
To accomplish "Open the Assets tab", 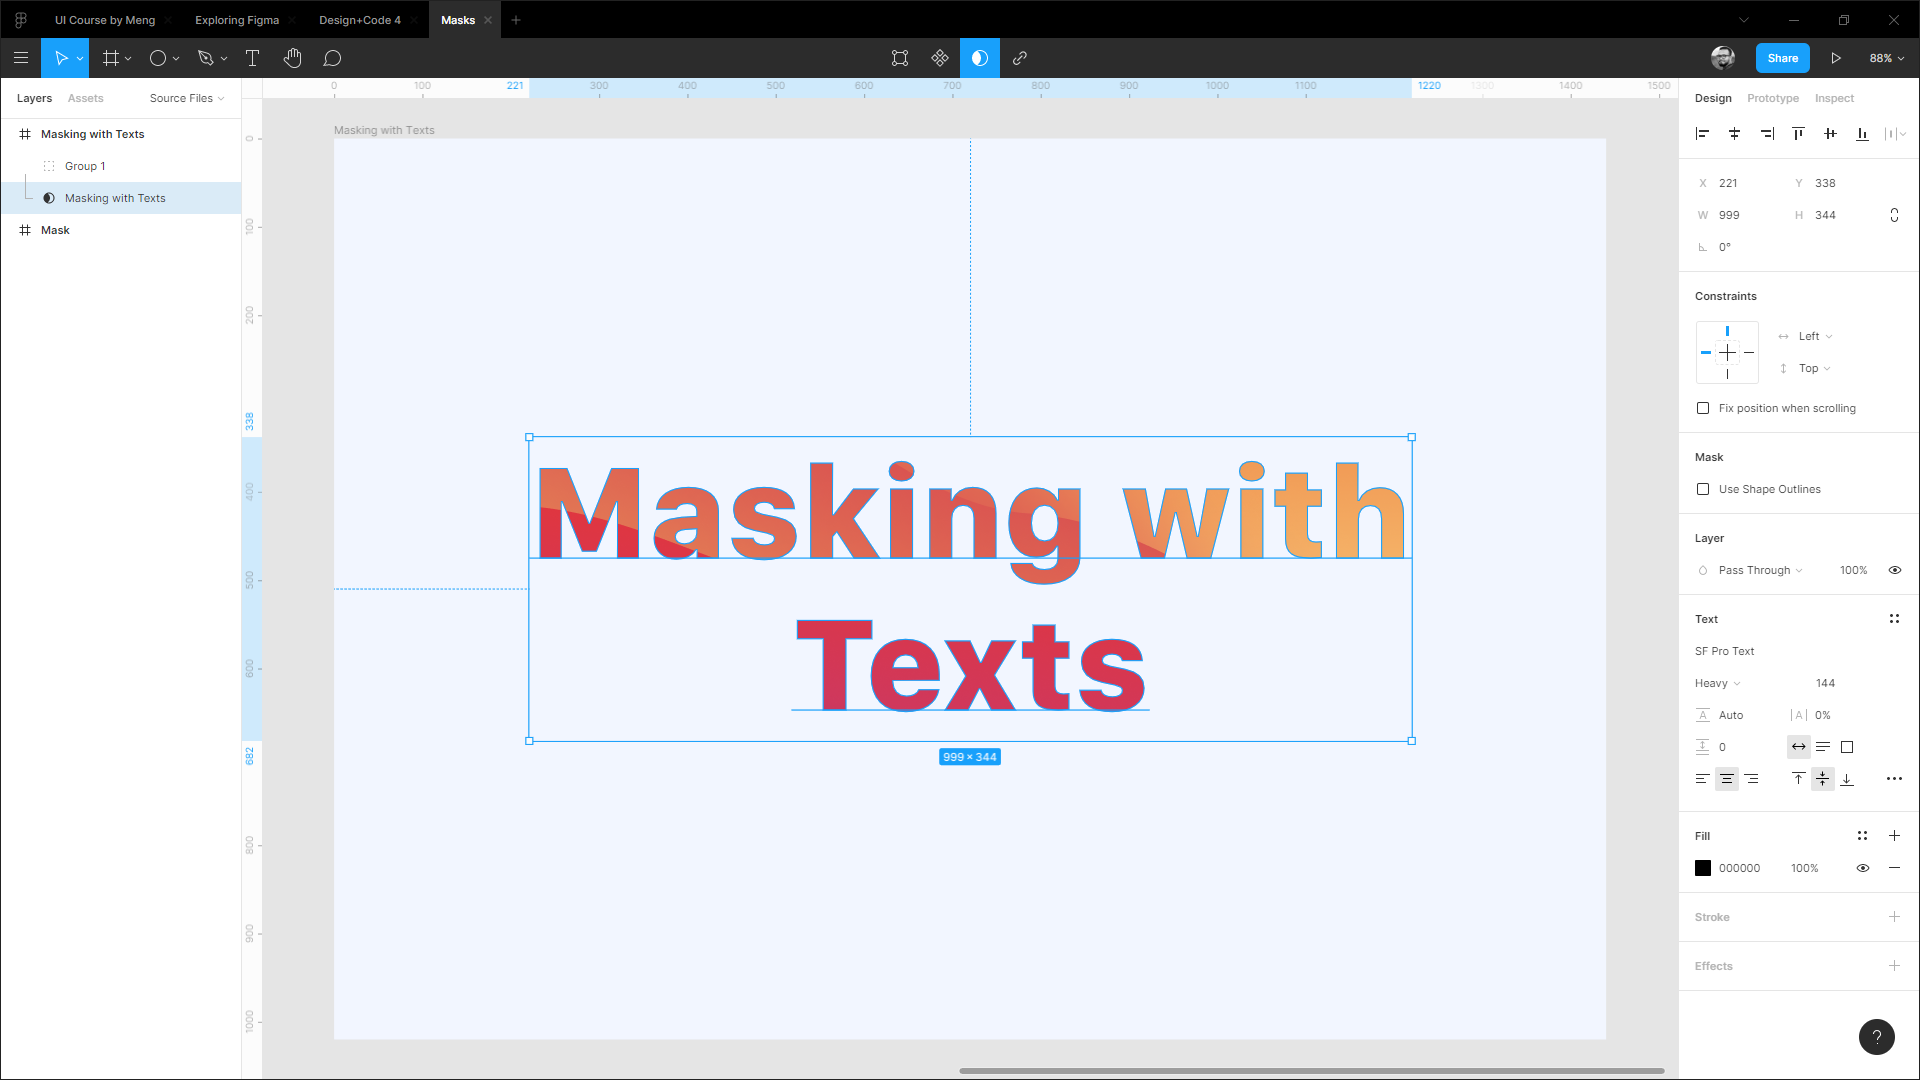I will point(85,98).
